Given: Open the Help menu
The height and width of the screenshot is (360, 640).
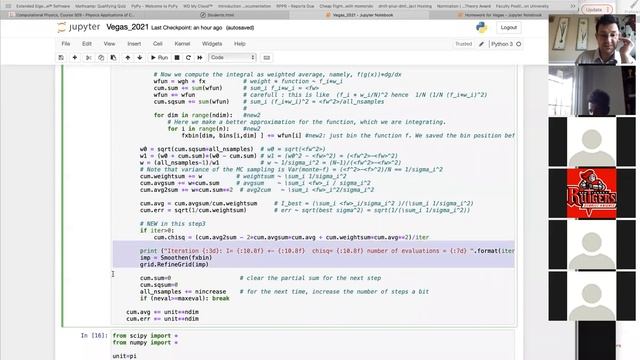Looking at the screenshot, I should tap(240, 44).
